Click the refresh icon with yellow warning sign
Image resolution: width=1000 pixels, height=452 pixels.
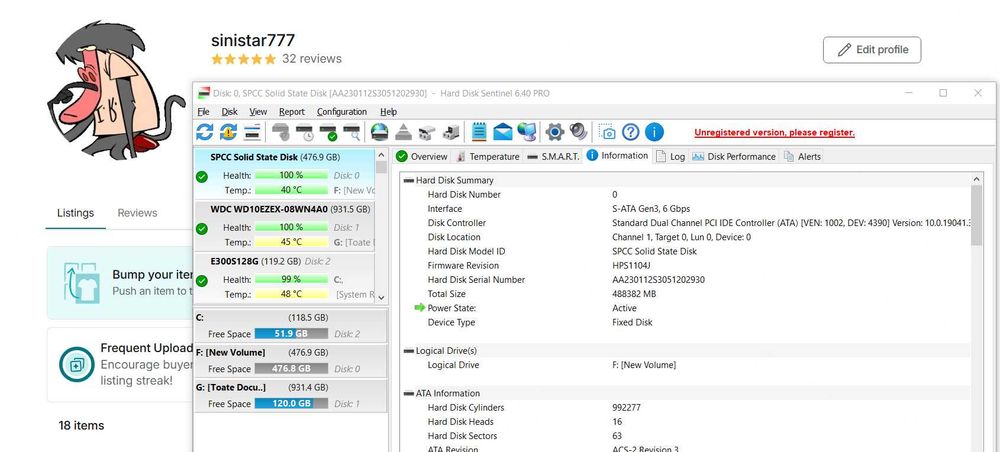point(228,132)
